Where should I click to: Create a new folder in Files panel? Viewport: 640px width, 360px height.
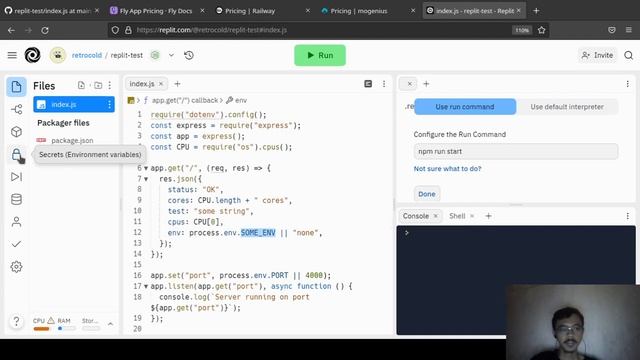click(98, 85)
